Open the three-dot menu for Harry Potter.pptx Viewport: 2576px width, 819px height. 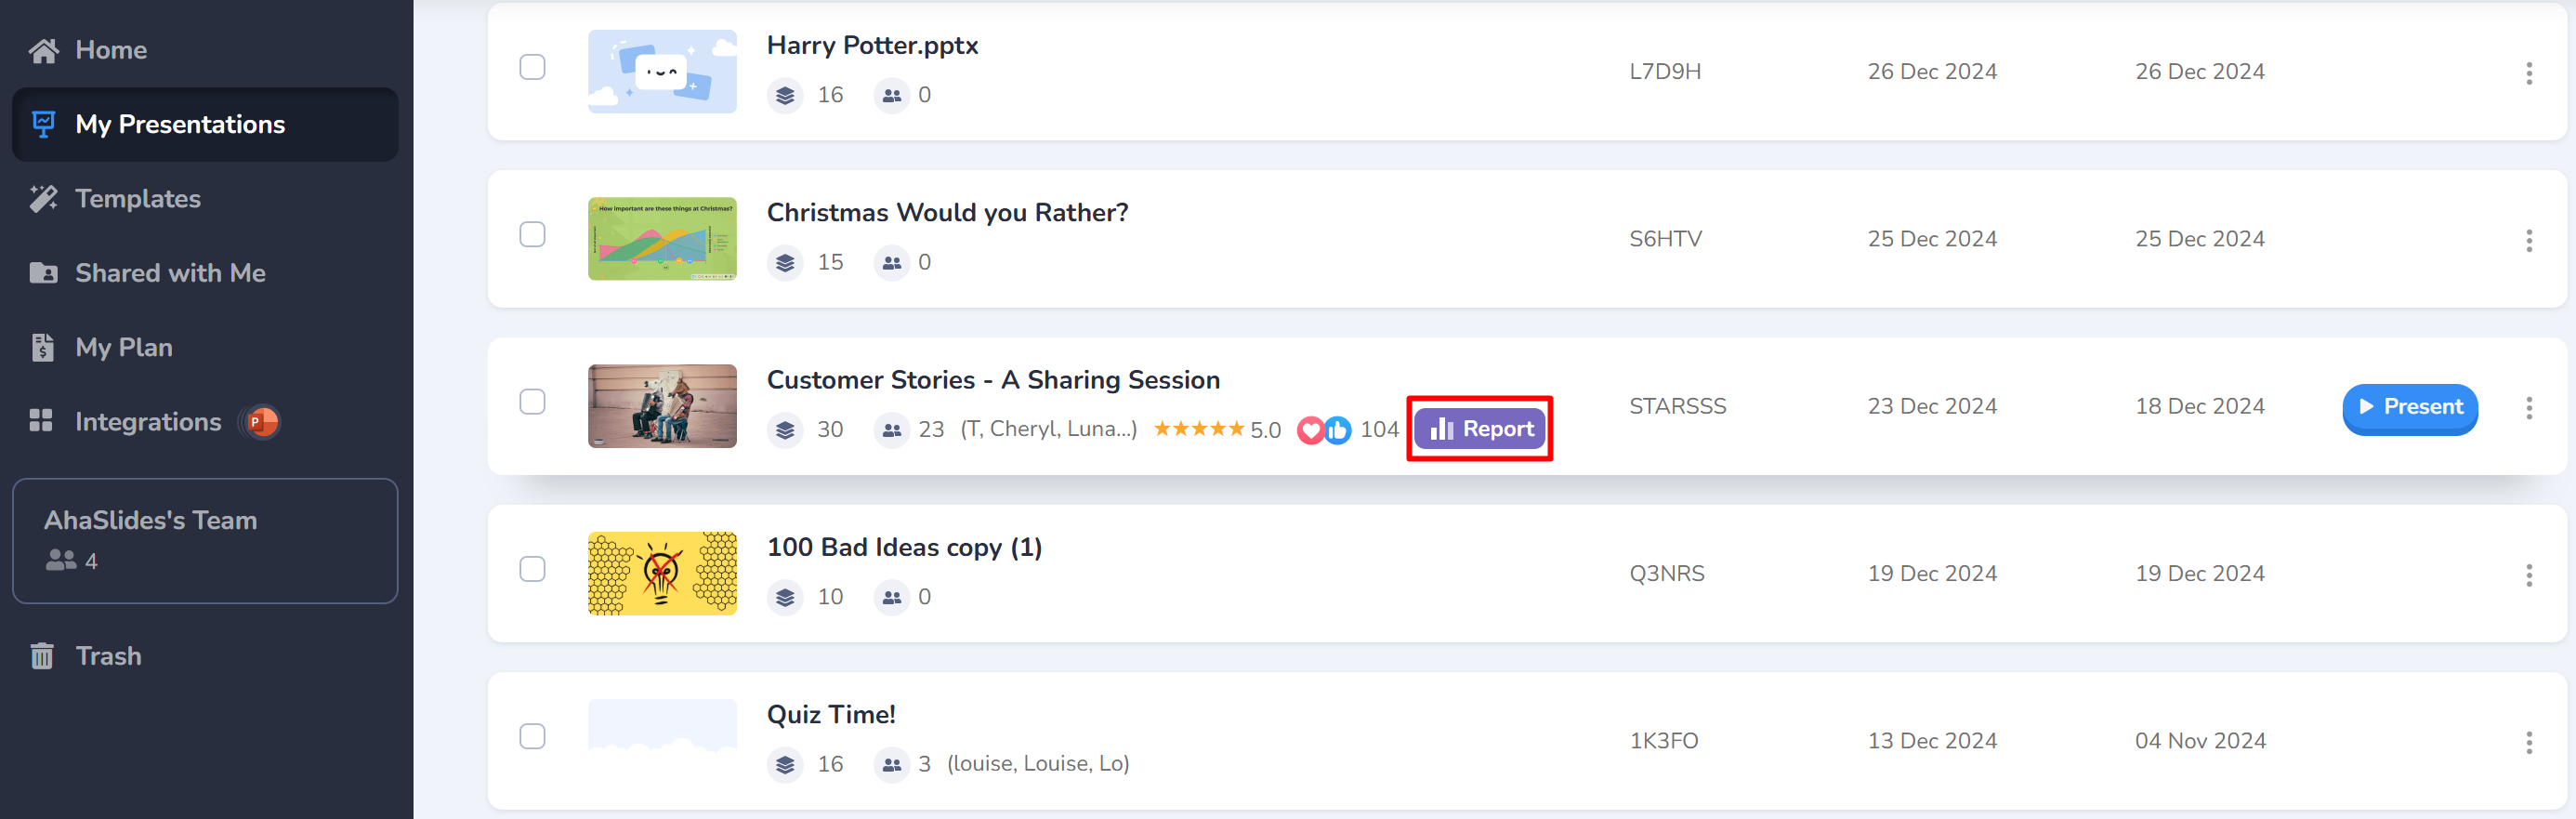(x=2529, y=73)
